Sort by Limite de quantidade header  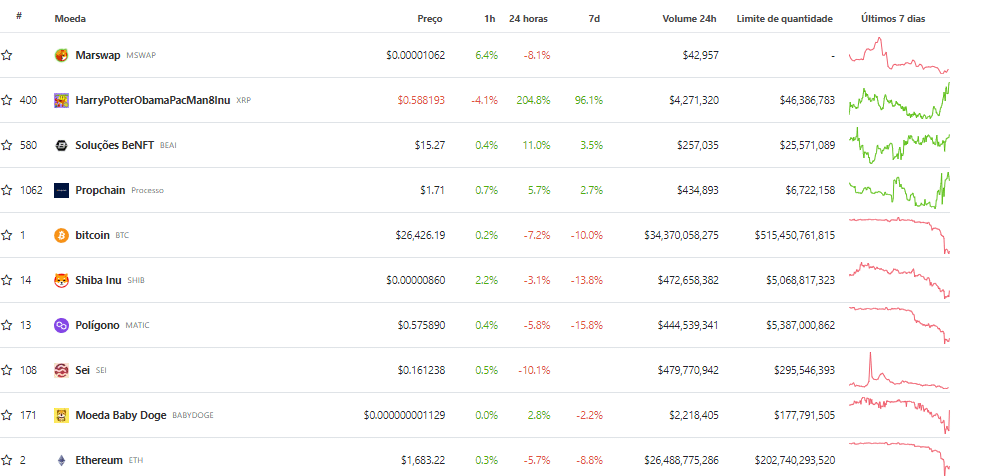[785, 19]
